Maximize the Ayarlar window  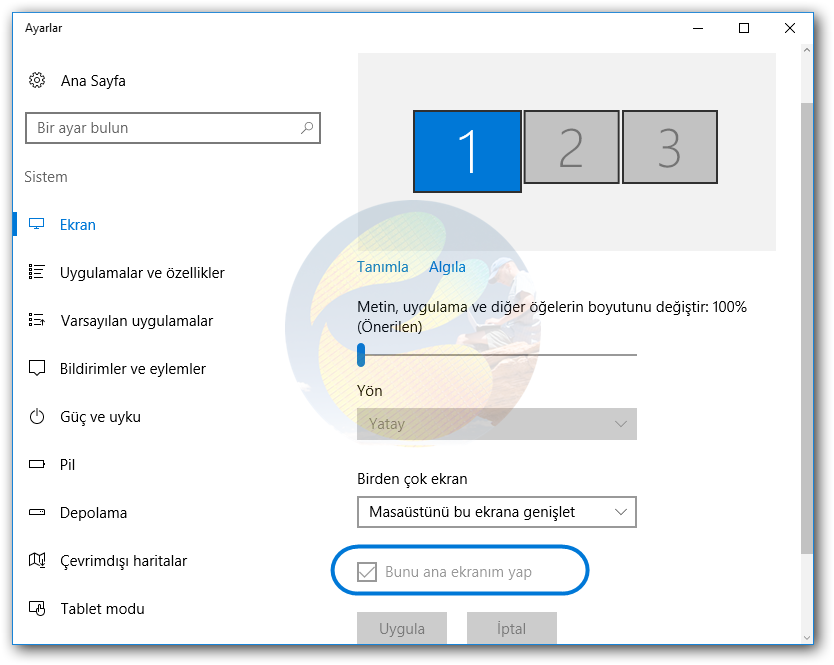click(x=744, y=28)
